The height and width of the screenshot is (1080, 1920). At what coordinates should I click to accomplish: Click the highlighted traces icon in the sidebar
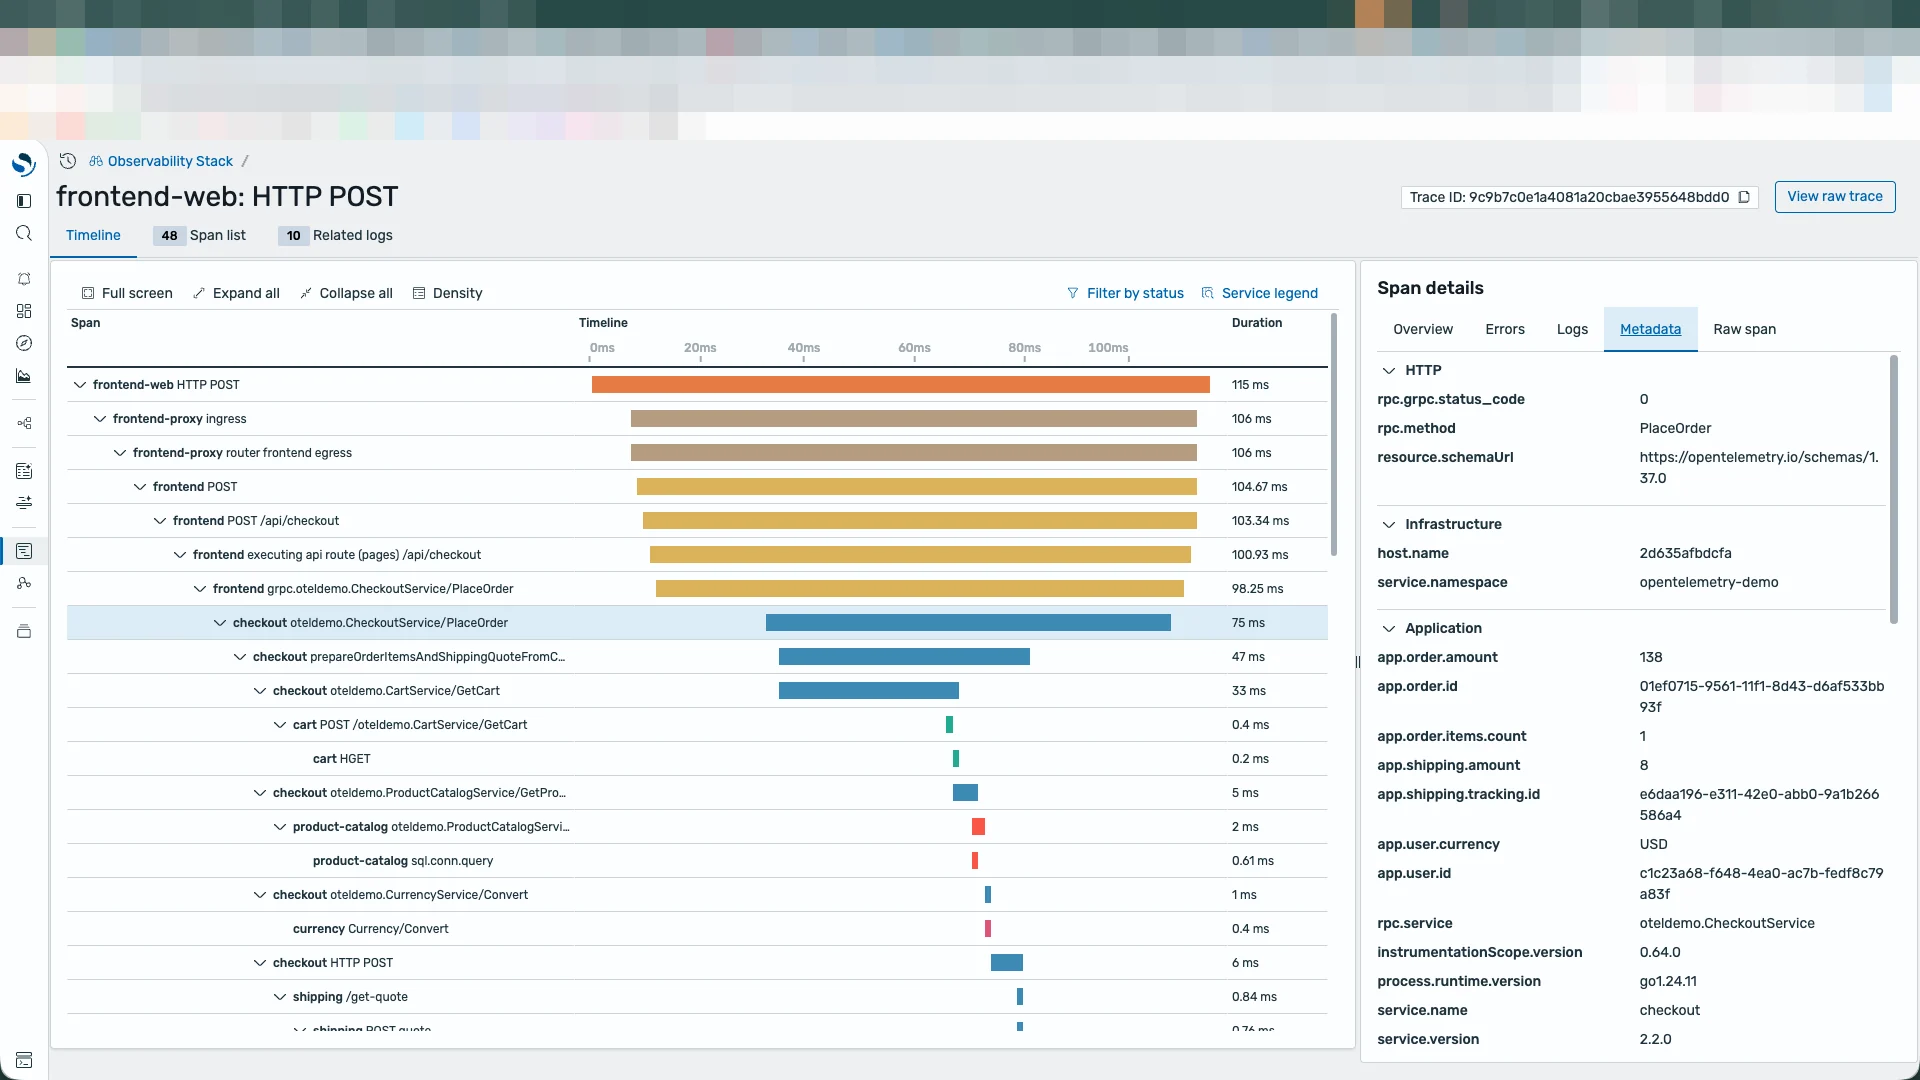[x=24, y=551]
